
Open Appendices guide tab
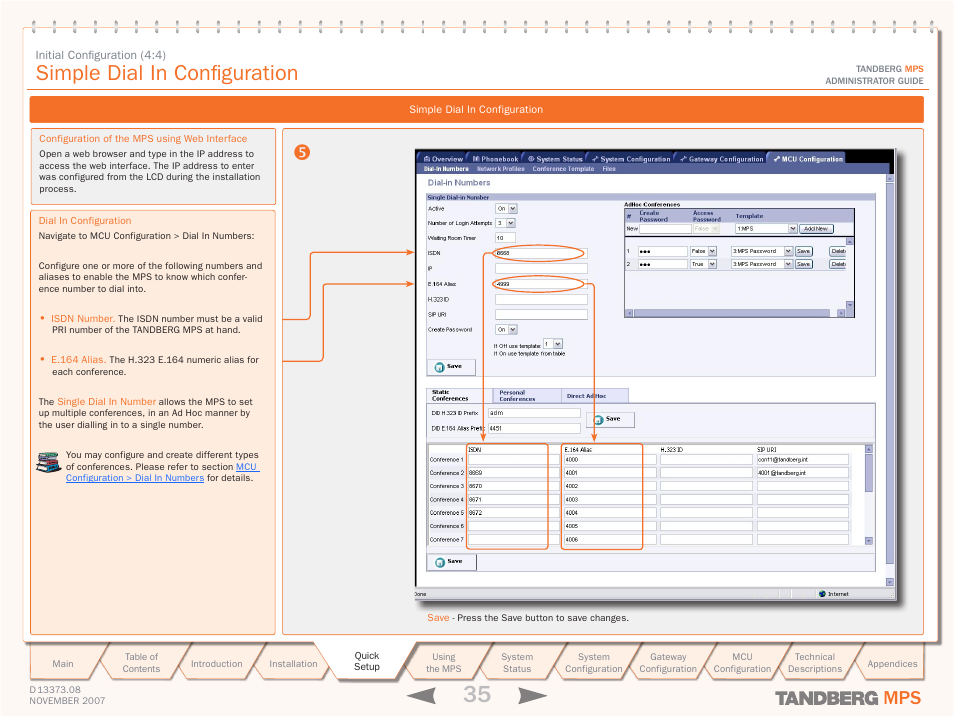click(892, 664)
